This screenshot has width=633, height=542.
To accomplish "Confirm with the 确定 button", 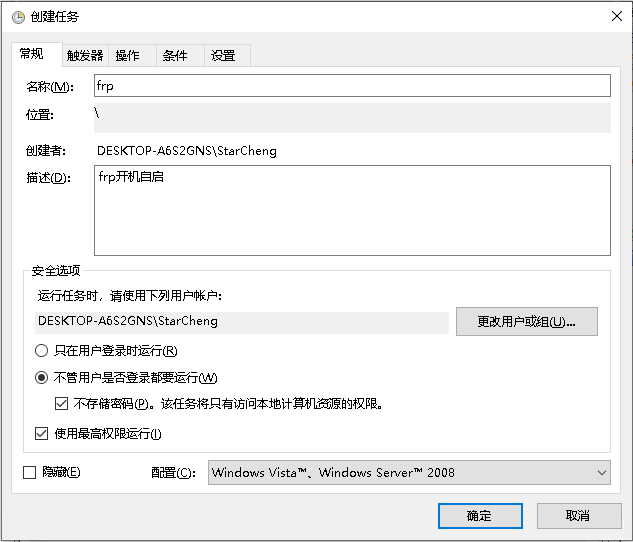I will click(x=480, y=515).
